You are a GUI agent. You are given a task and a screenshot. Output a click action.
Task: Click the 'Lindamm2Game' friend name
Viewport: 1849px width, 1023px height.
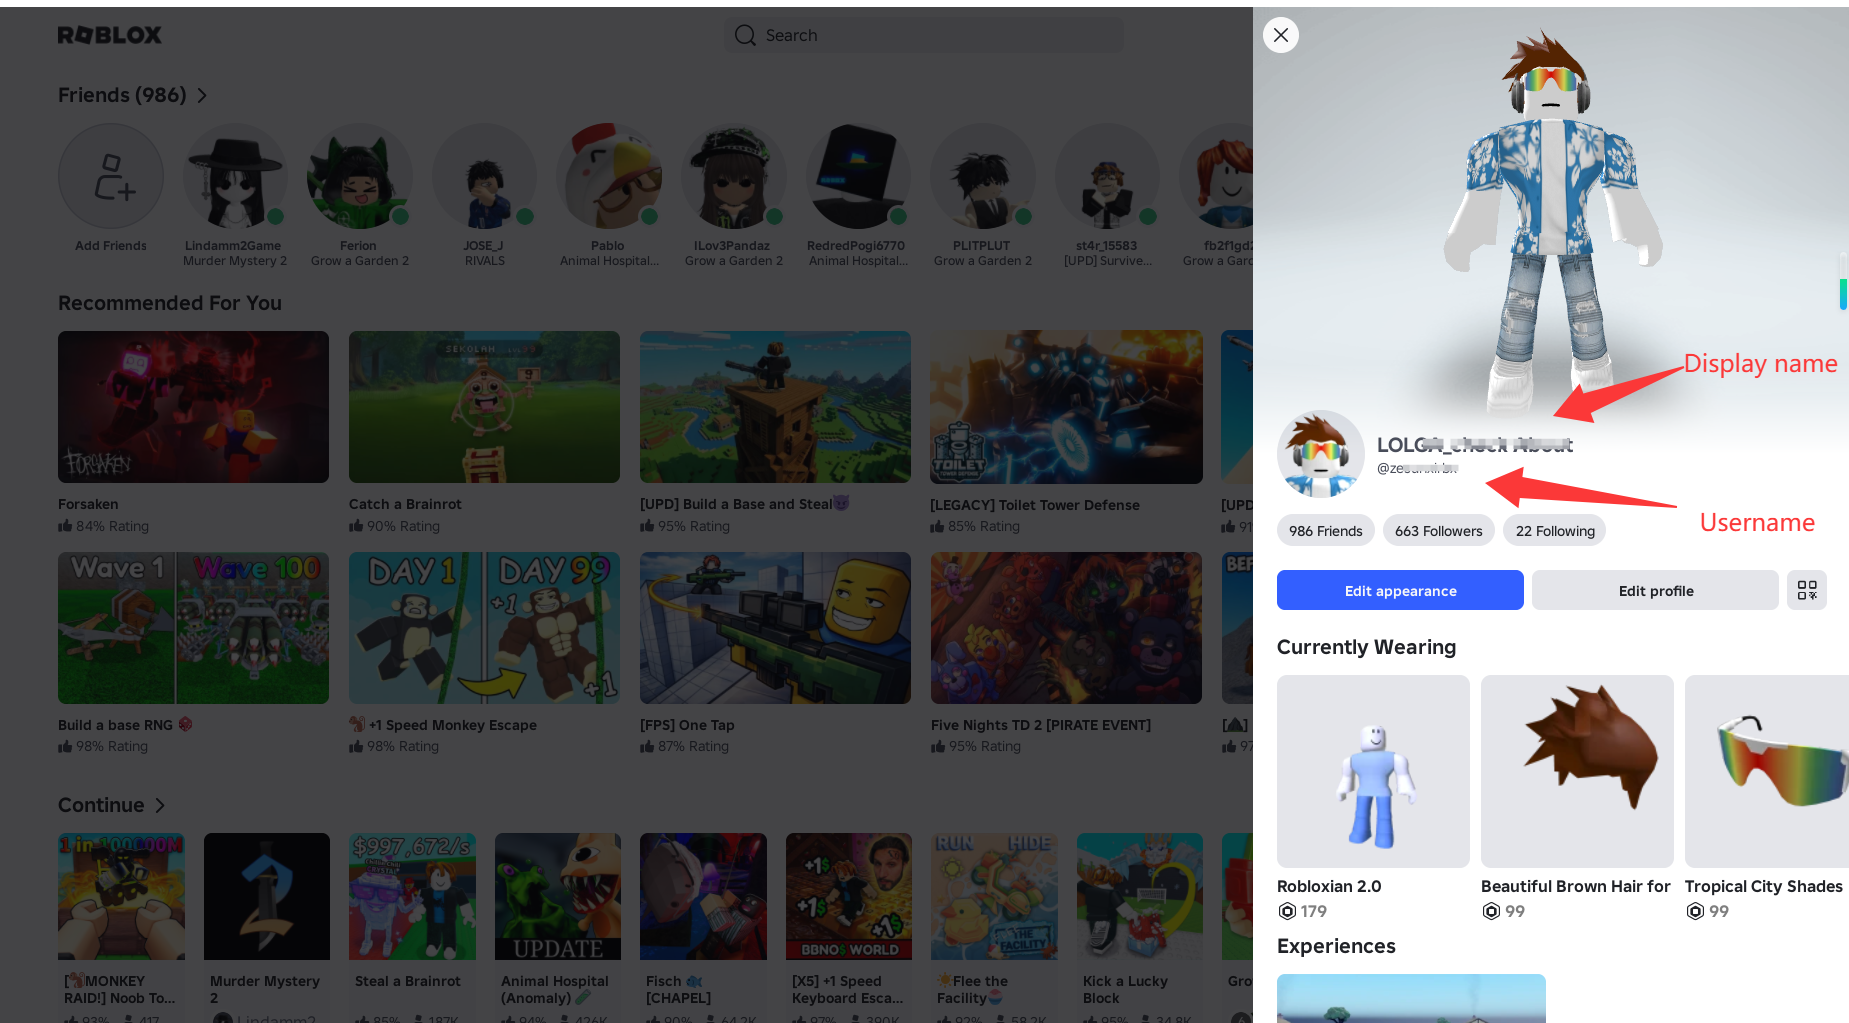tap(233, 245)
